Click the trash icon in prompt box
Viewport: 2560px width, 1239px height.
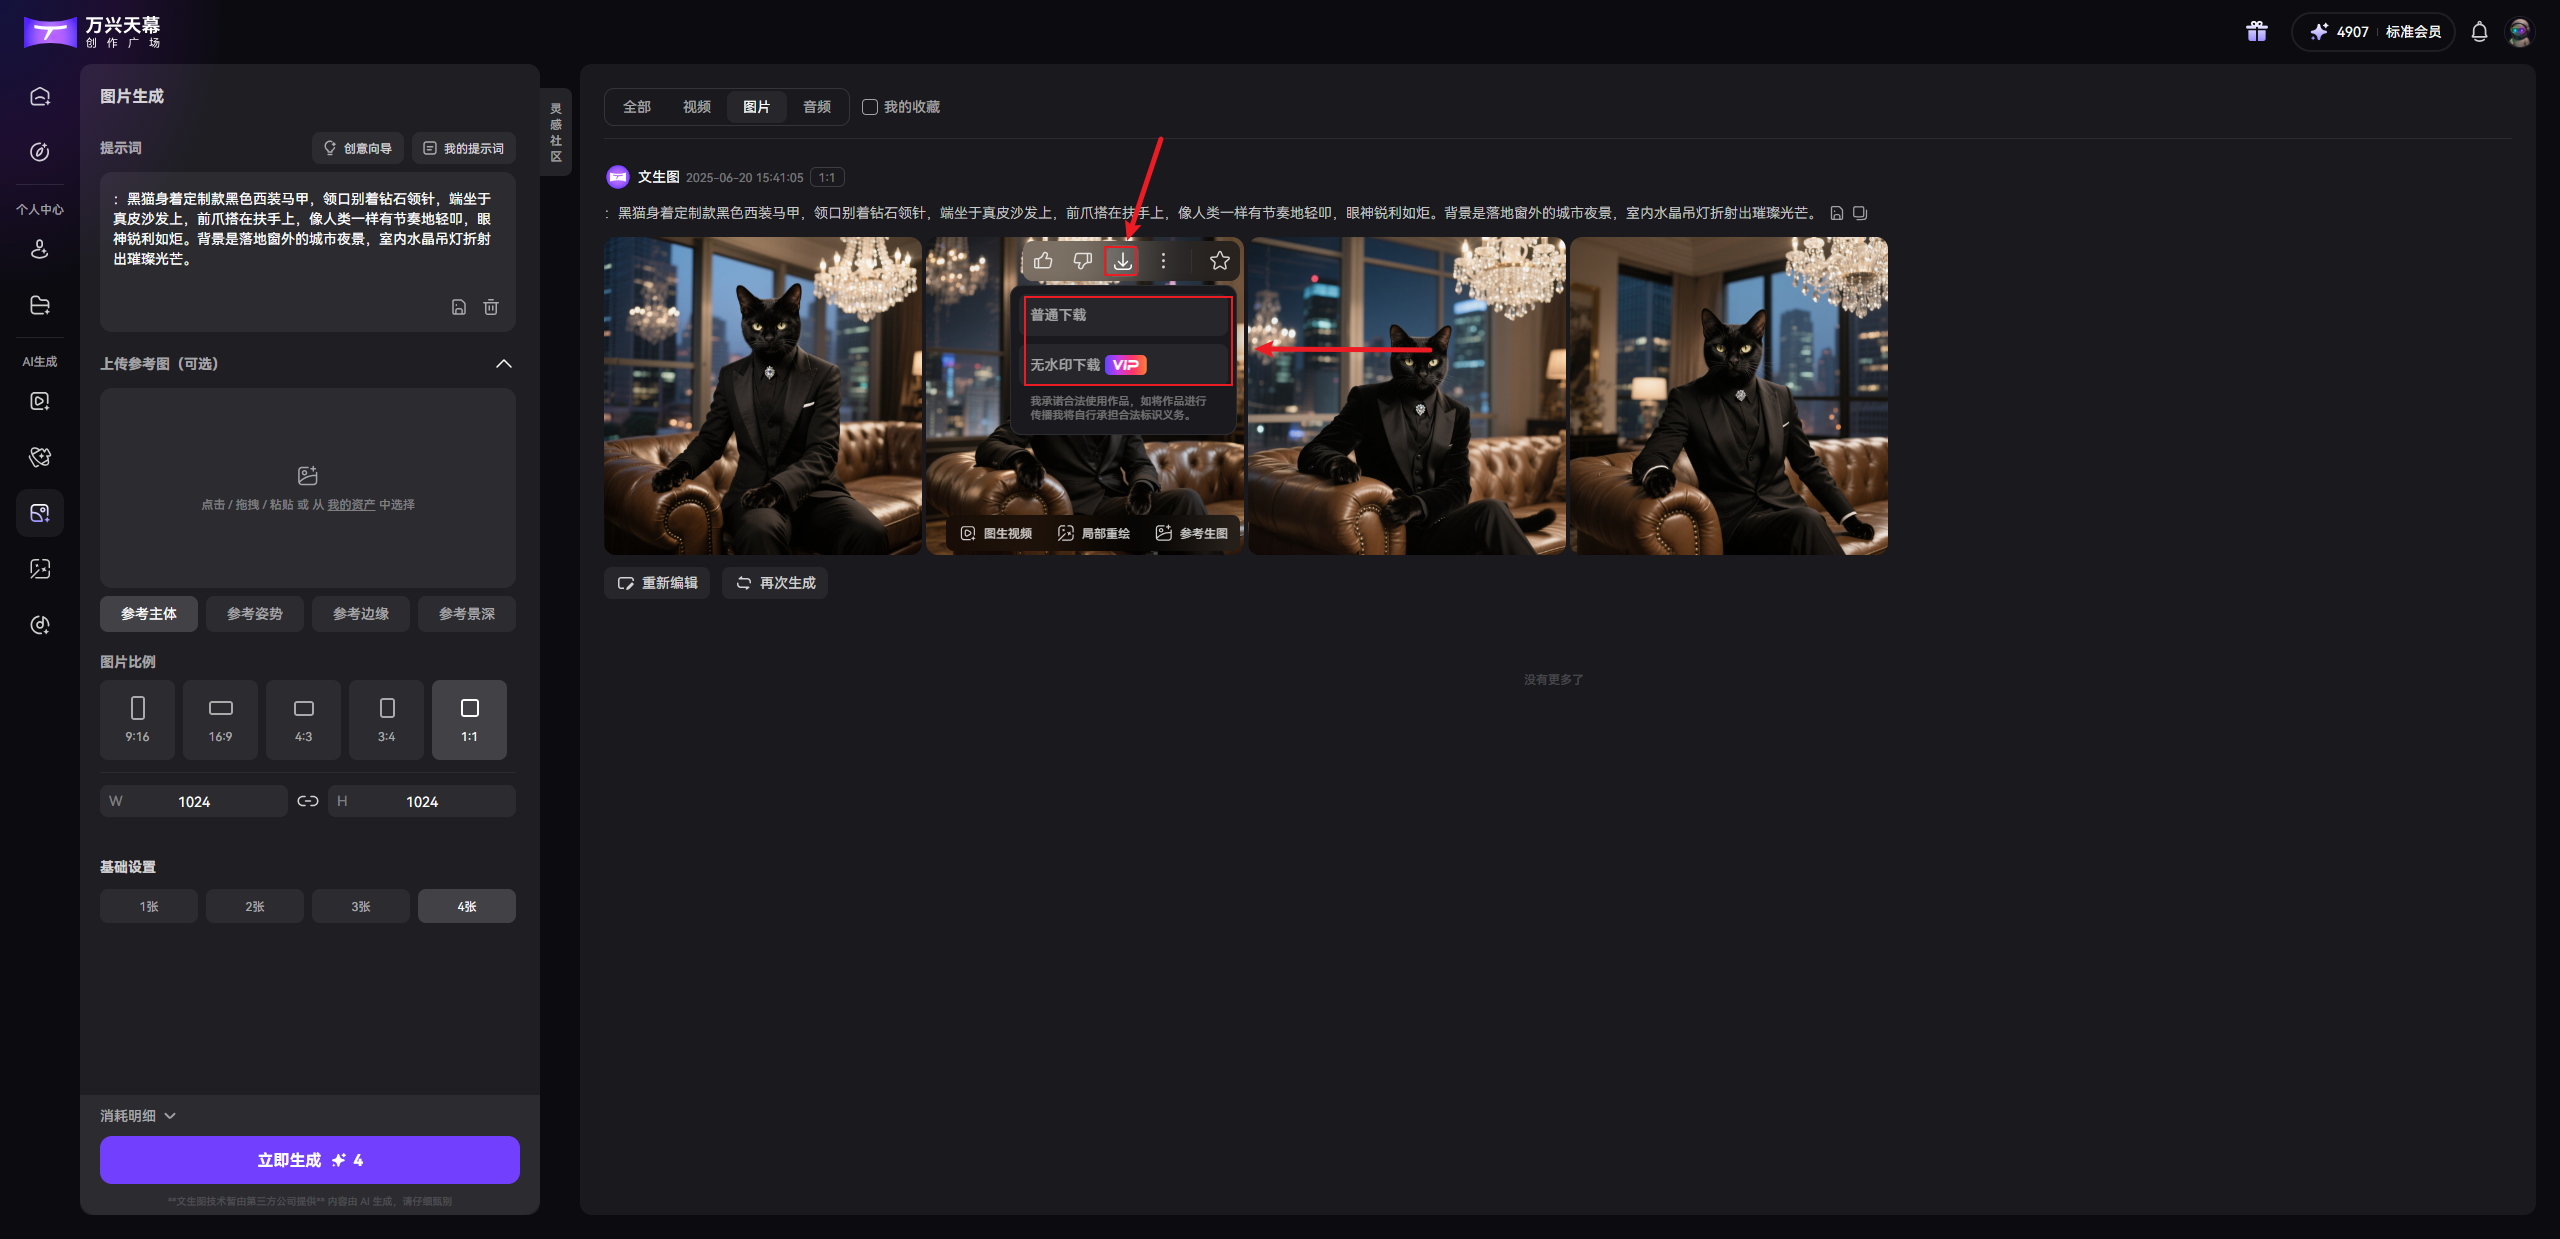[491, 307]
